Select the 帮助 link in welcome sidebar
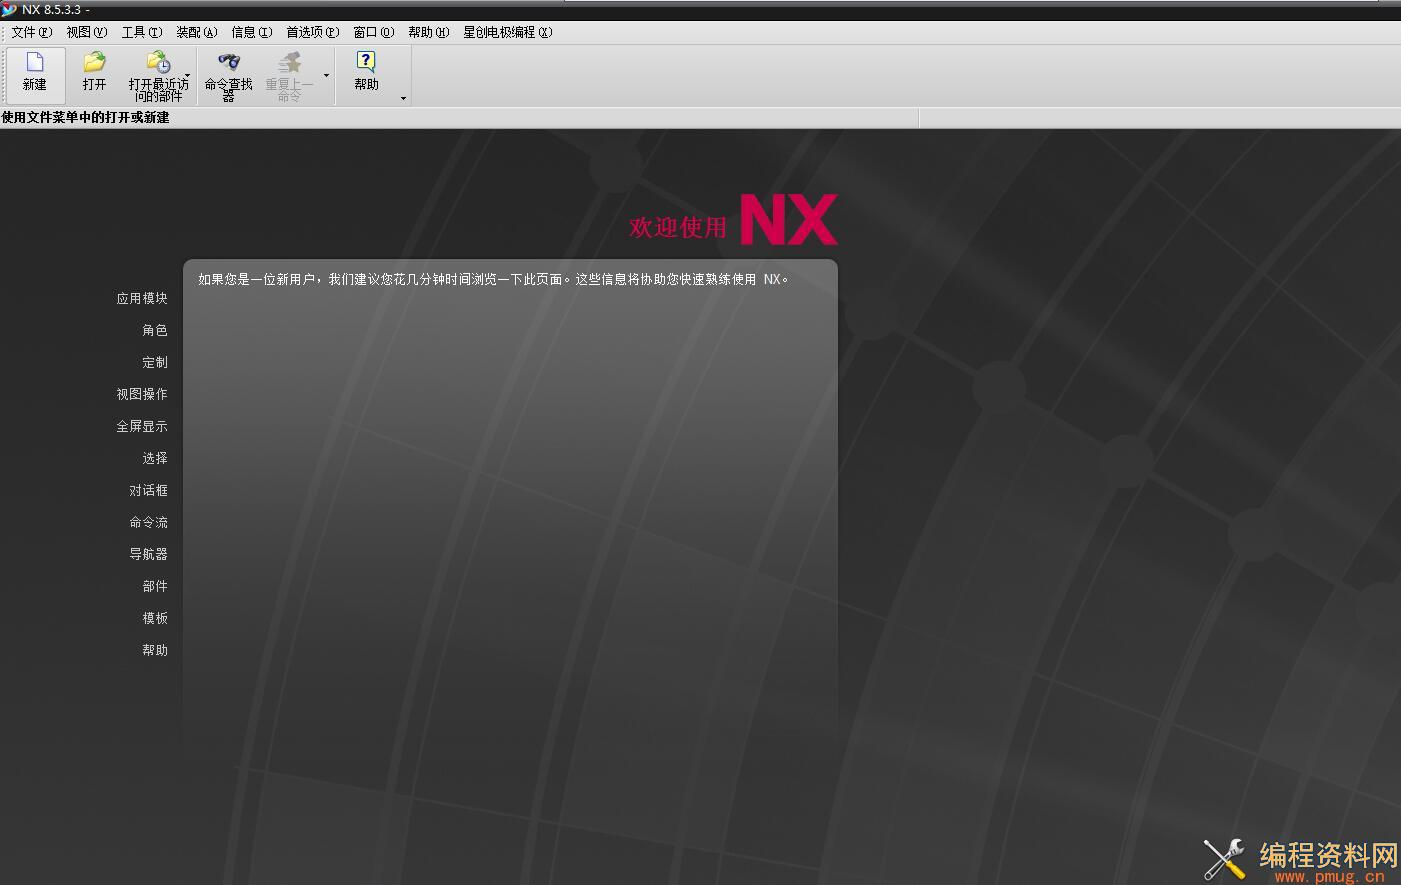This screenshot has width=1401, height=885. point(155,650)
